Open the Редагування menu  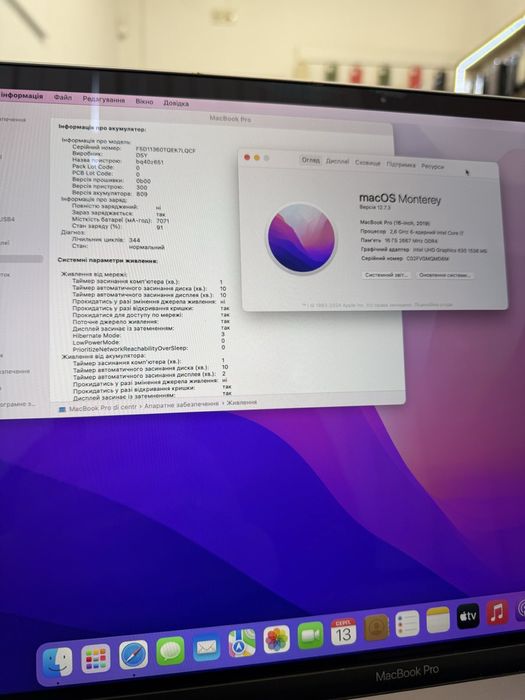tap(104, 99)
